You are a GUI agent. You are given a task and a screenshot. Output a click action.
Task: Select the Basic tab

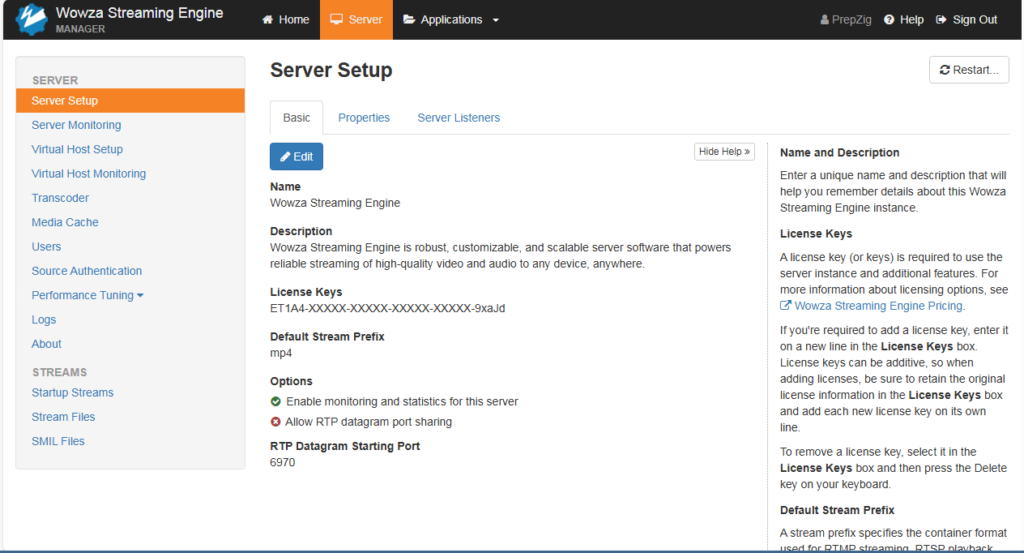(296, 118)
